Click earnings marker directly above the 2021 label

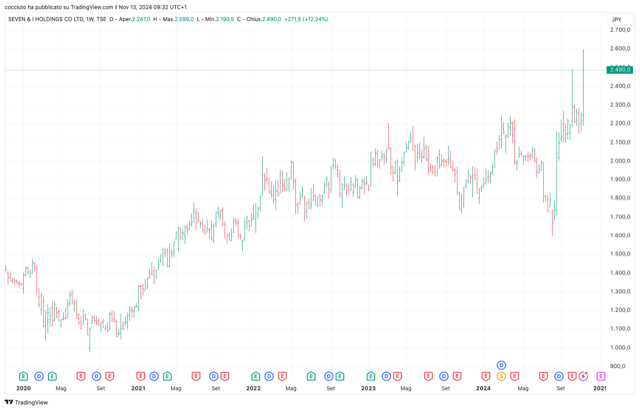[140, 376]
